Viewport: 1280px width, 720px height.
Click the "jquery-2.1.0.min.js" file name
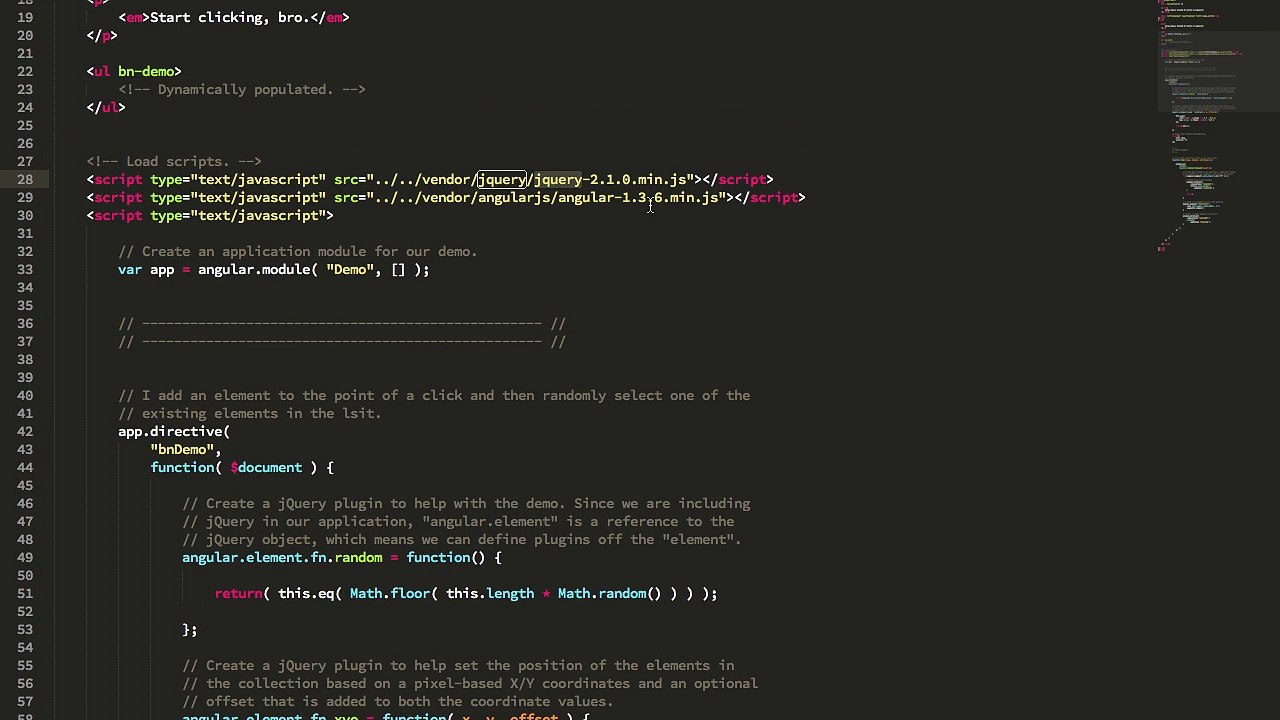click(x=610, y=180)
